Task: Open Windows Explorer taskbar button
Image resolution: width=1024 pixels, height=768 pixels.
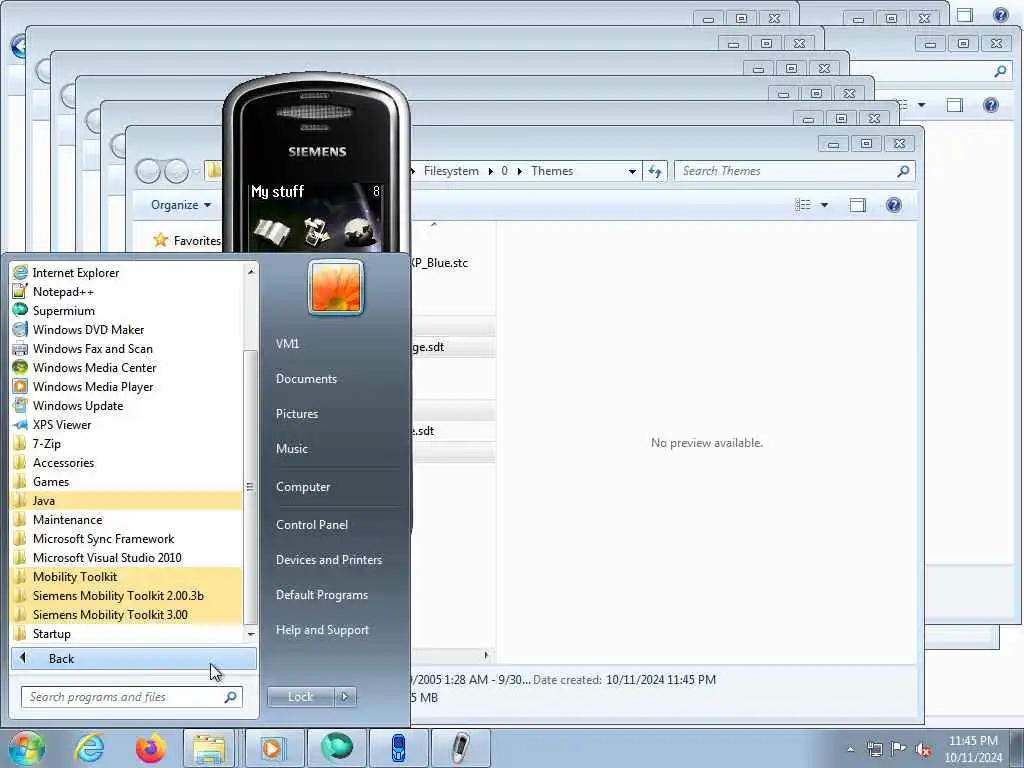Action: click(209, 748)
